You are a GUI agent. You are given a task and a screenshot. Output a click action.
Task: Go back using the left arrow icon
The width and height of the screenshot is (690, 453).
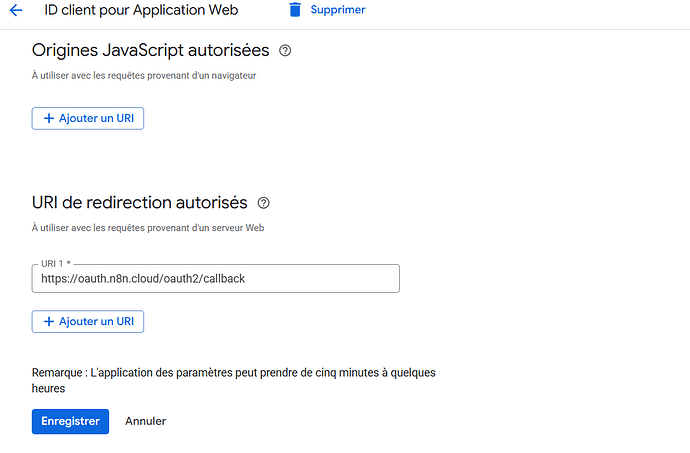16,10
